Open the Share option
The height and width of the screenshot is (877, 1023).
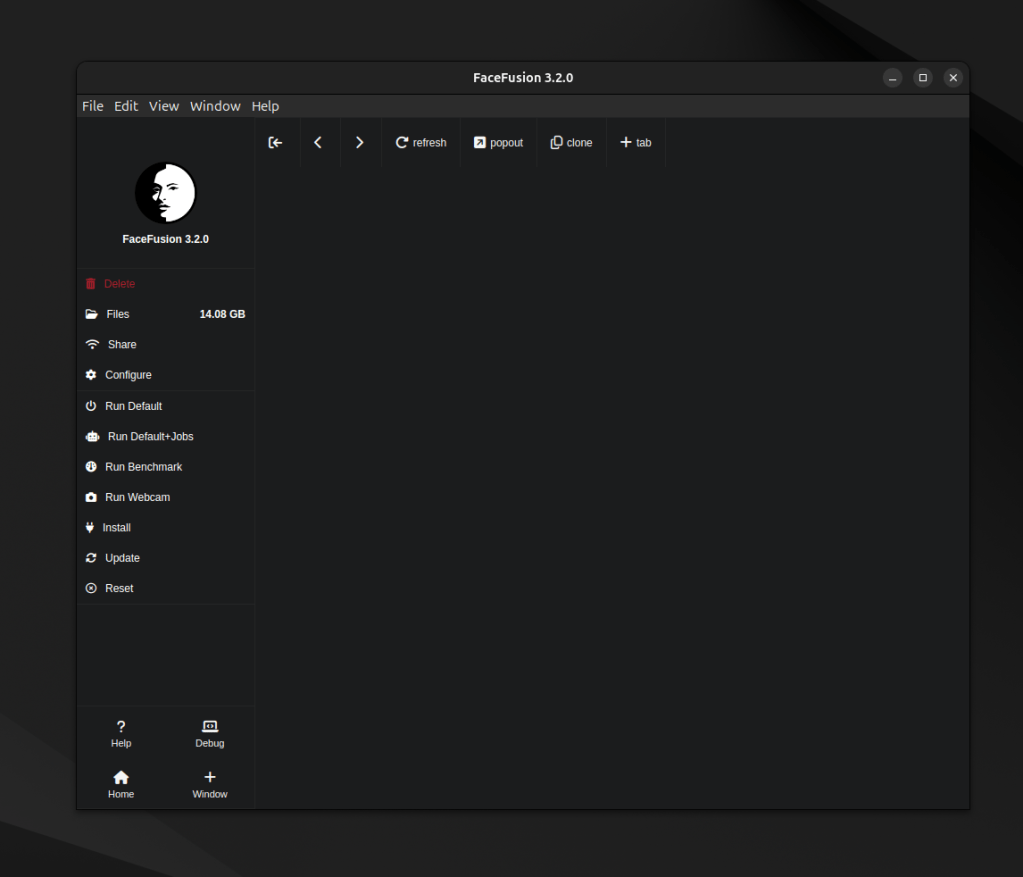click(121, 344)
